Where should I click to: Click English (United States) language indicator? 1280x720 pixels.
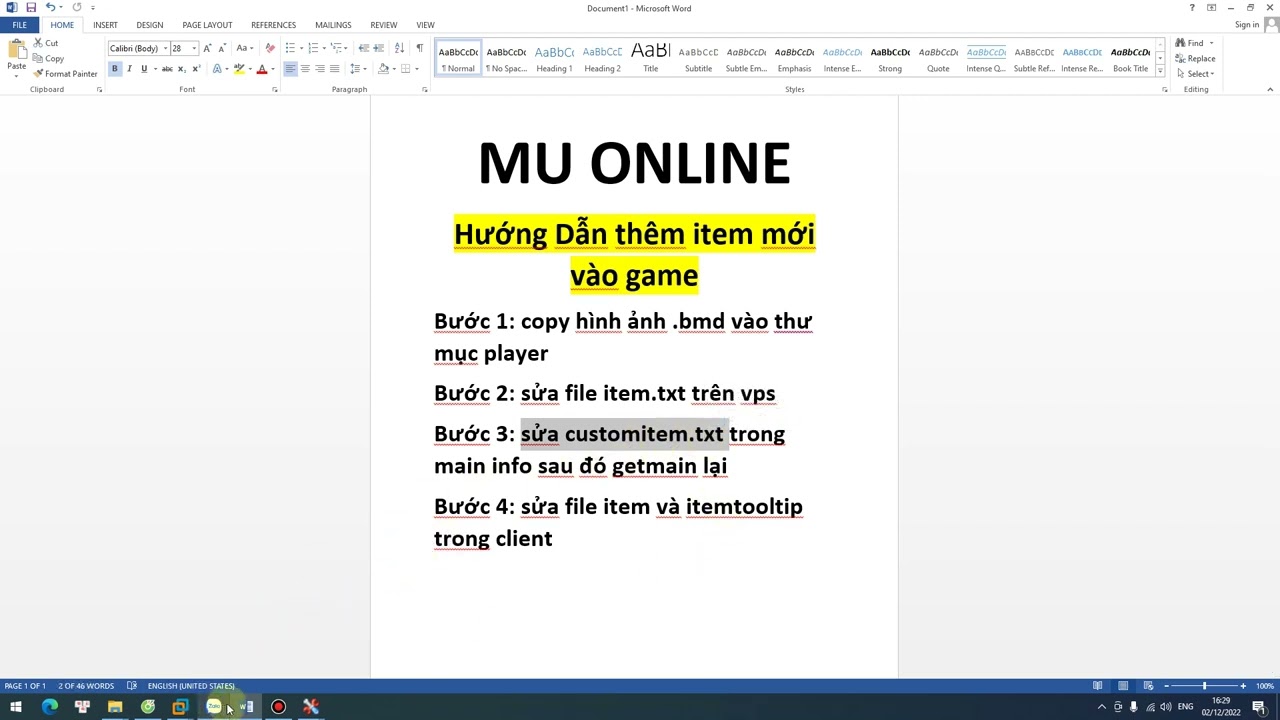click(191, 686)
